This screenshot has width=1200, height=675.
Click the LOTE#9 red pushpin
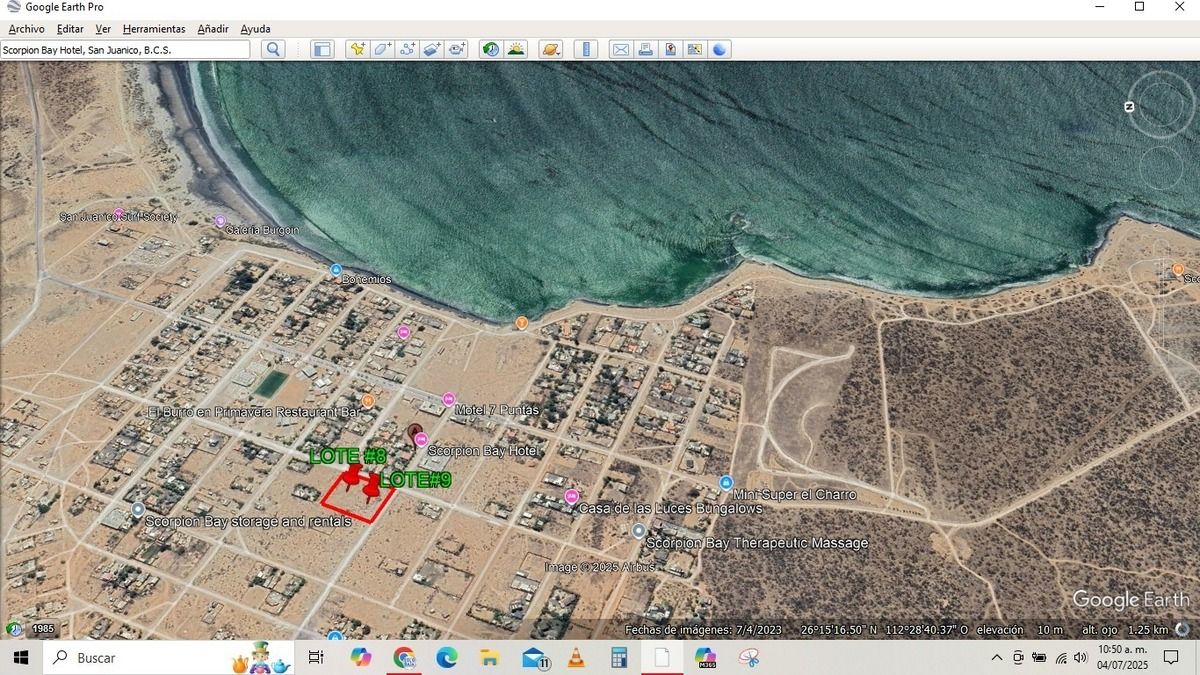[372, 488]
